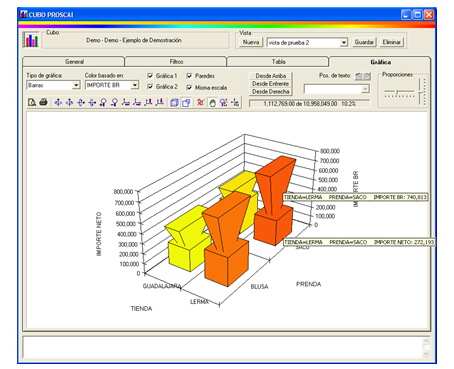Click the last toolbar axis icon
The width and height of the screenshot is (454, 369).
pos(235,102)
